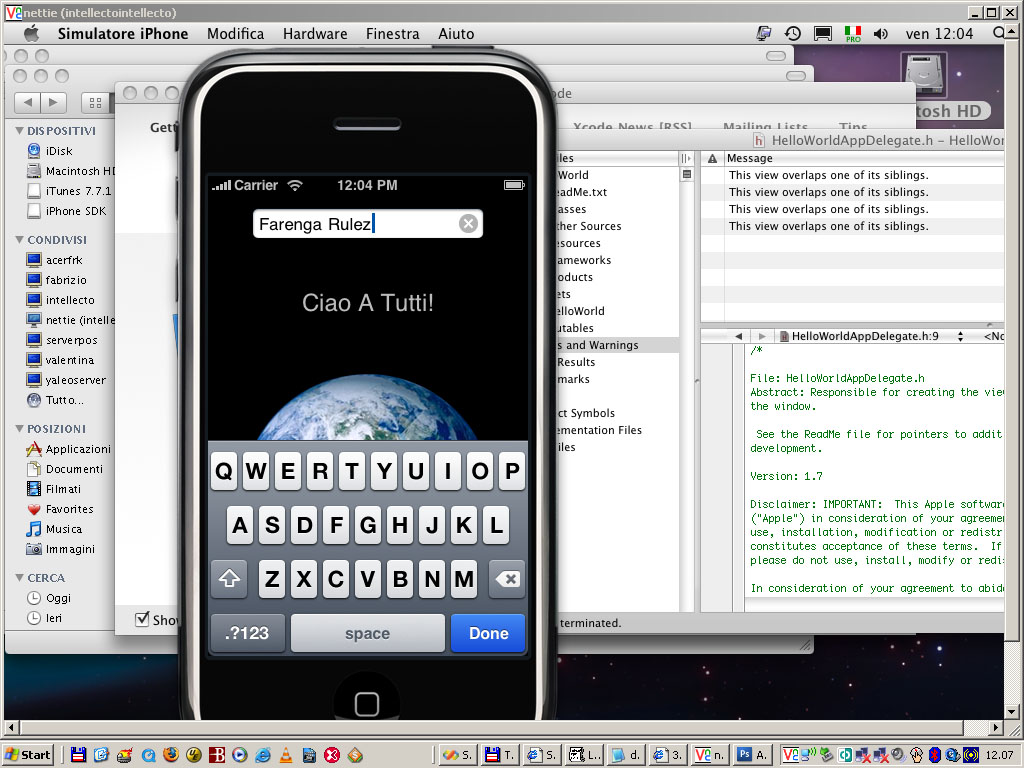
Task: Open Windows Start menu
Action: pos(28,755)
